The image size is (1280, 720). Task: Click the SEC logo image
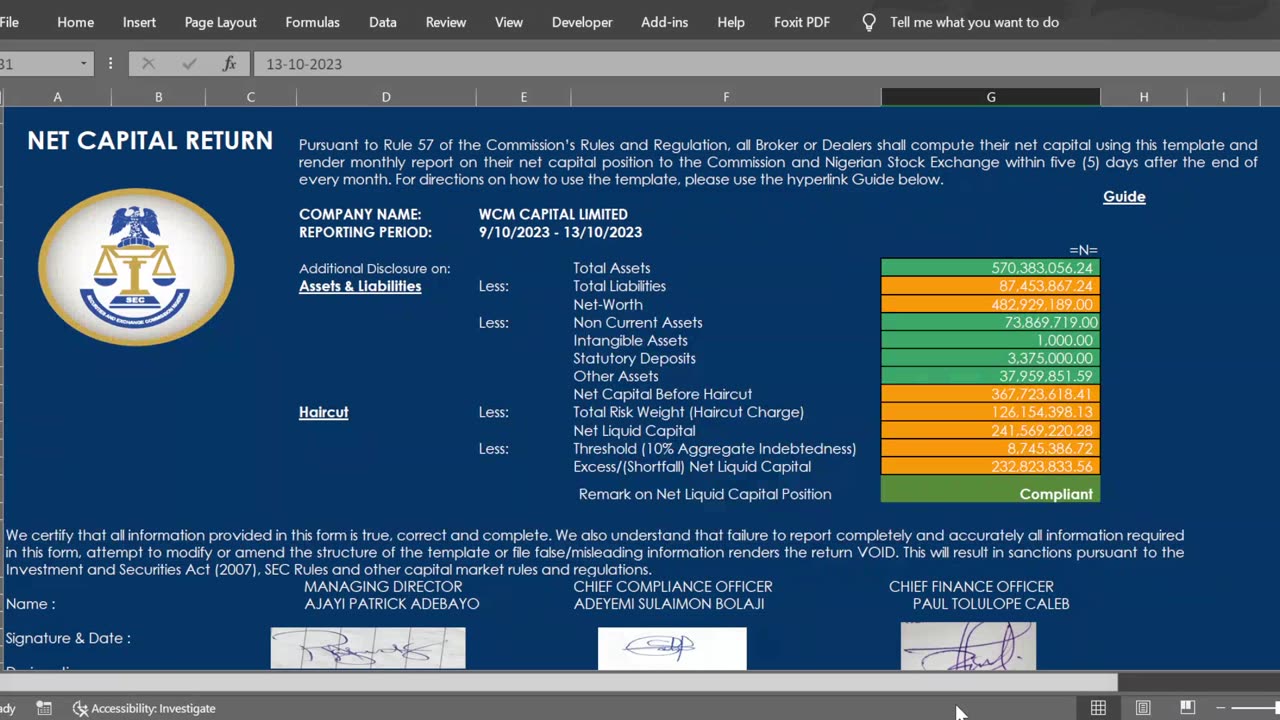tap(136, 267)
